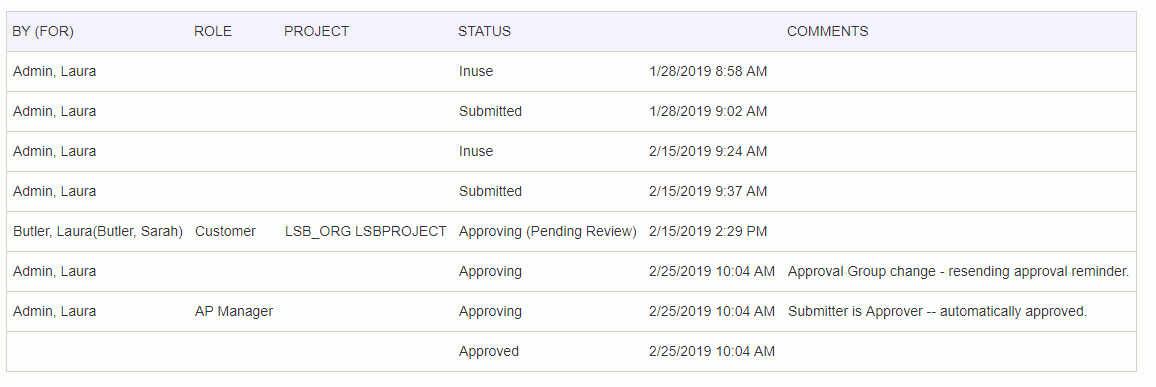1156x387 pixels.
Task: Click the Customer role cell
Action: point(226,231)
